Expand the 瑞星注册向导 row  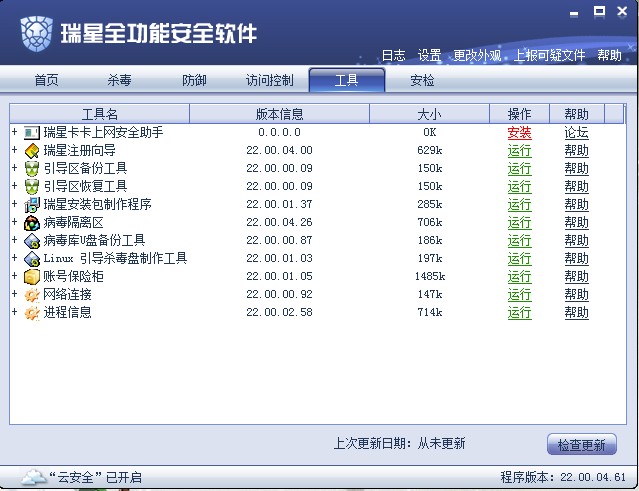click(x=15, y=150)
